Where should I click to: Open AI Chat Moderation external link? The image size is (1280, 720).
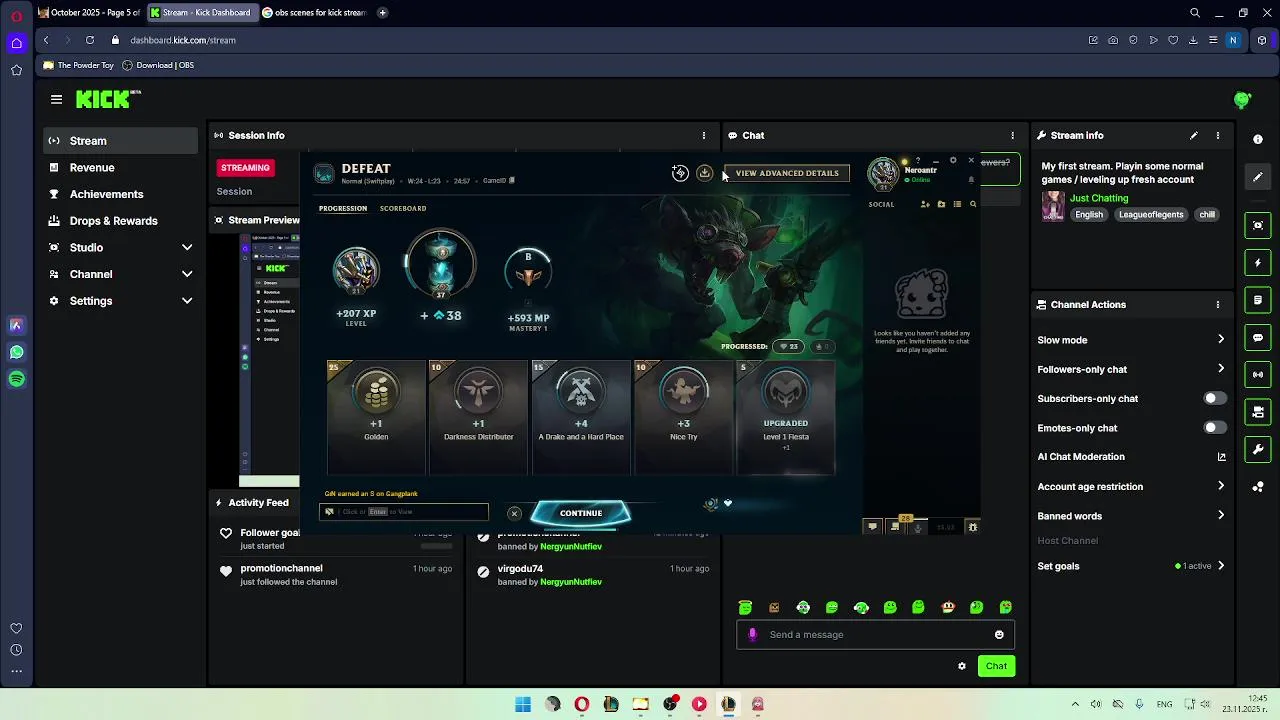1221,457
